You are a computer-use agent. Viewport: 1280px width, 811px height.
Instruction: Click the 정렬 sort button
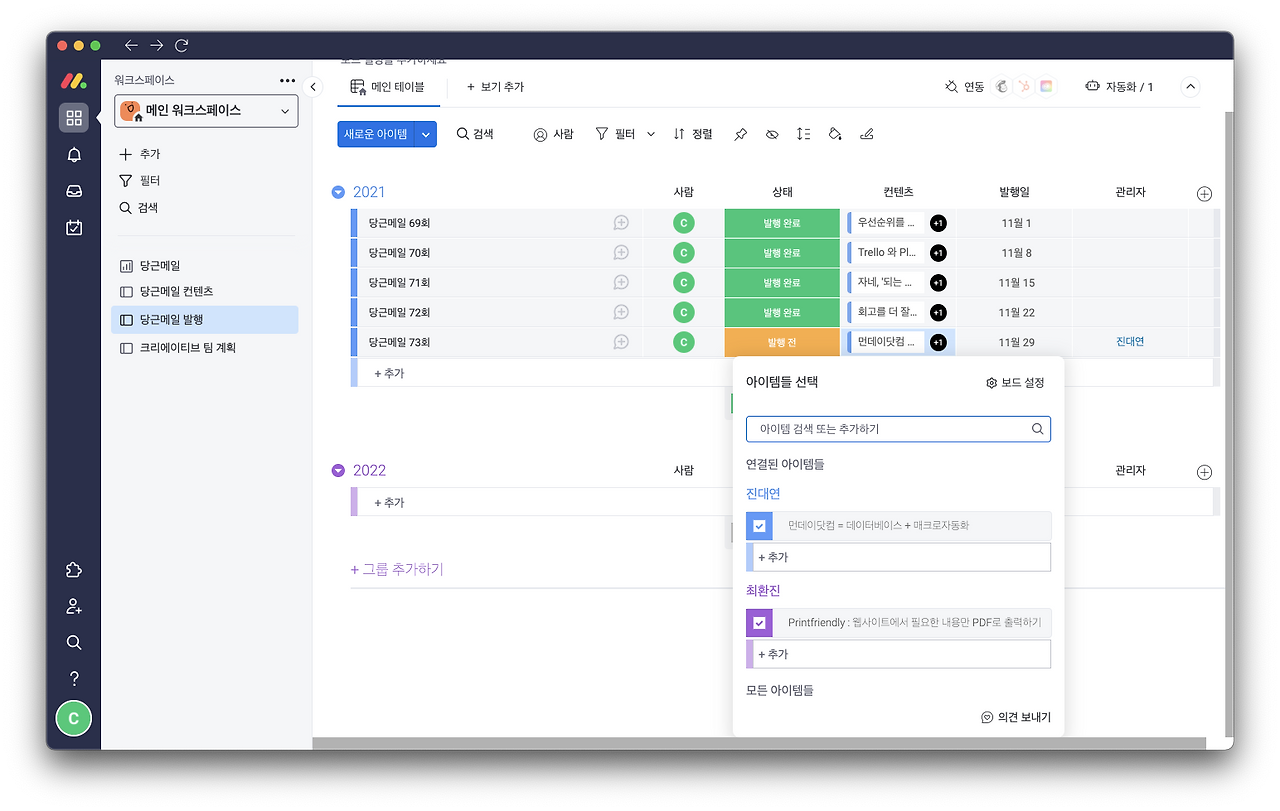click(693, 134)
